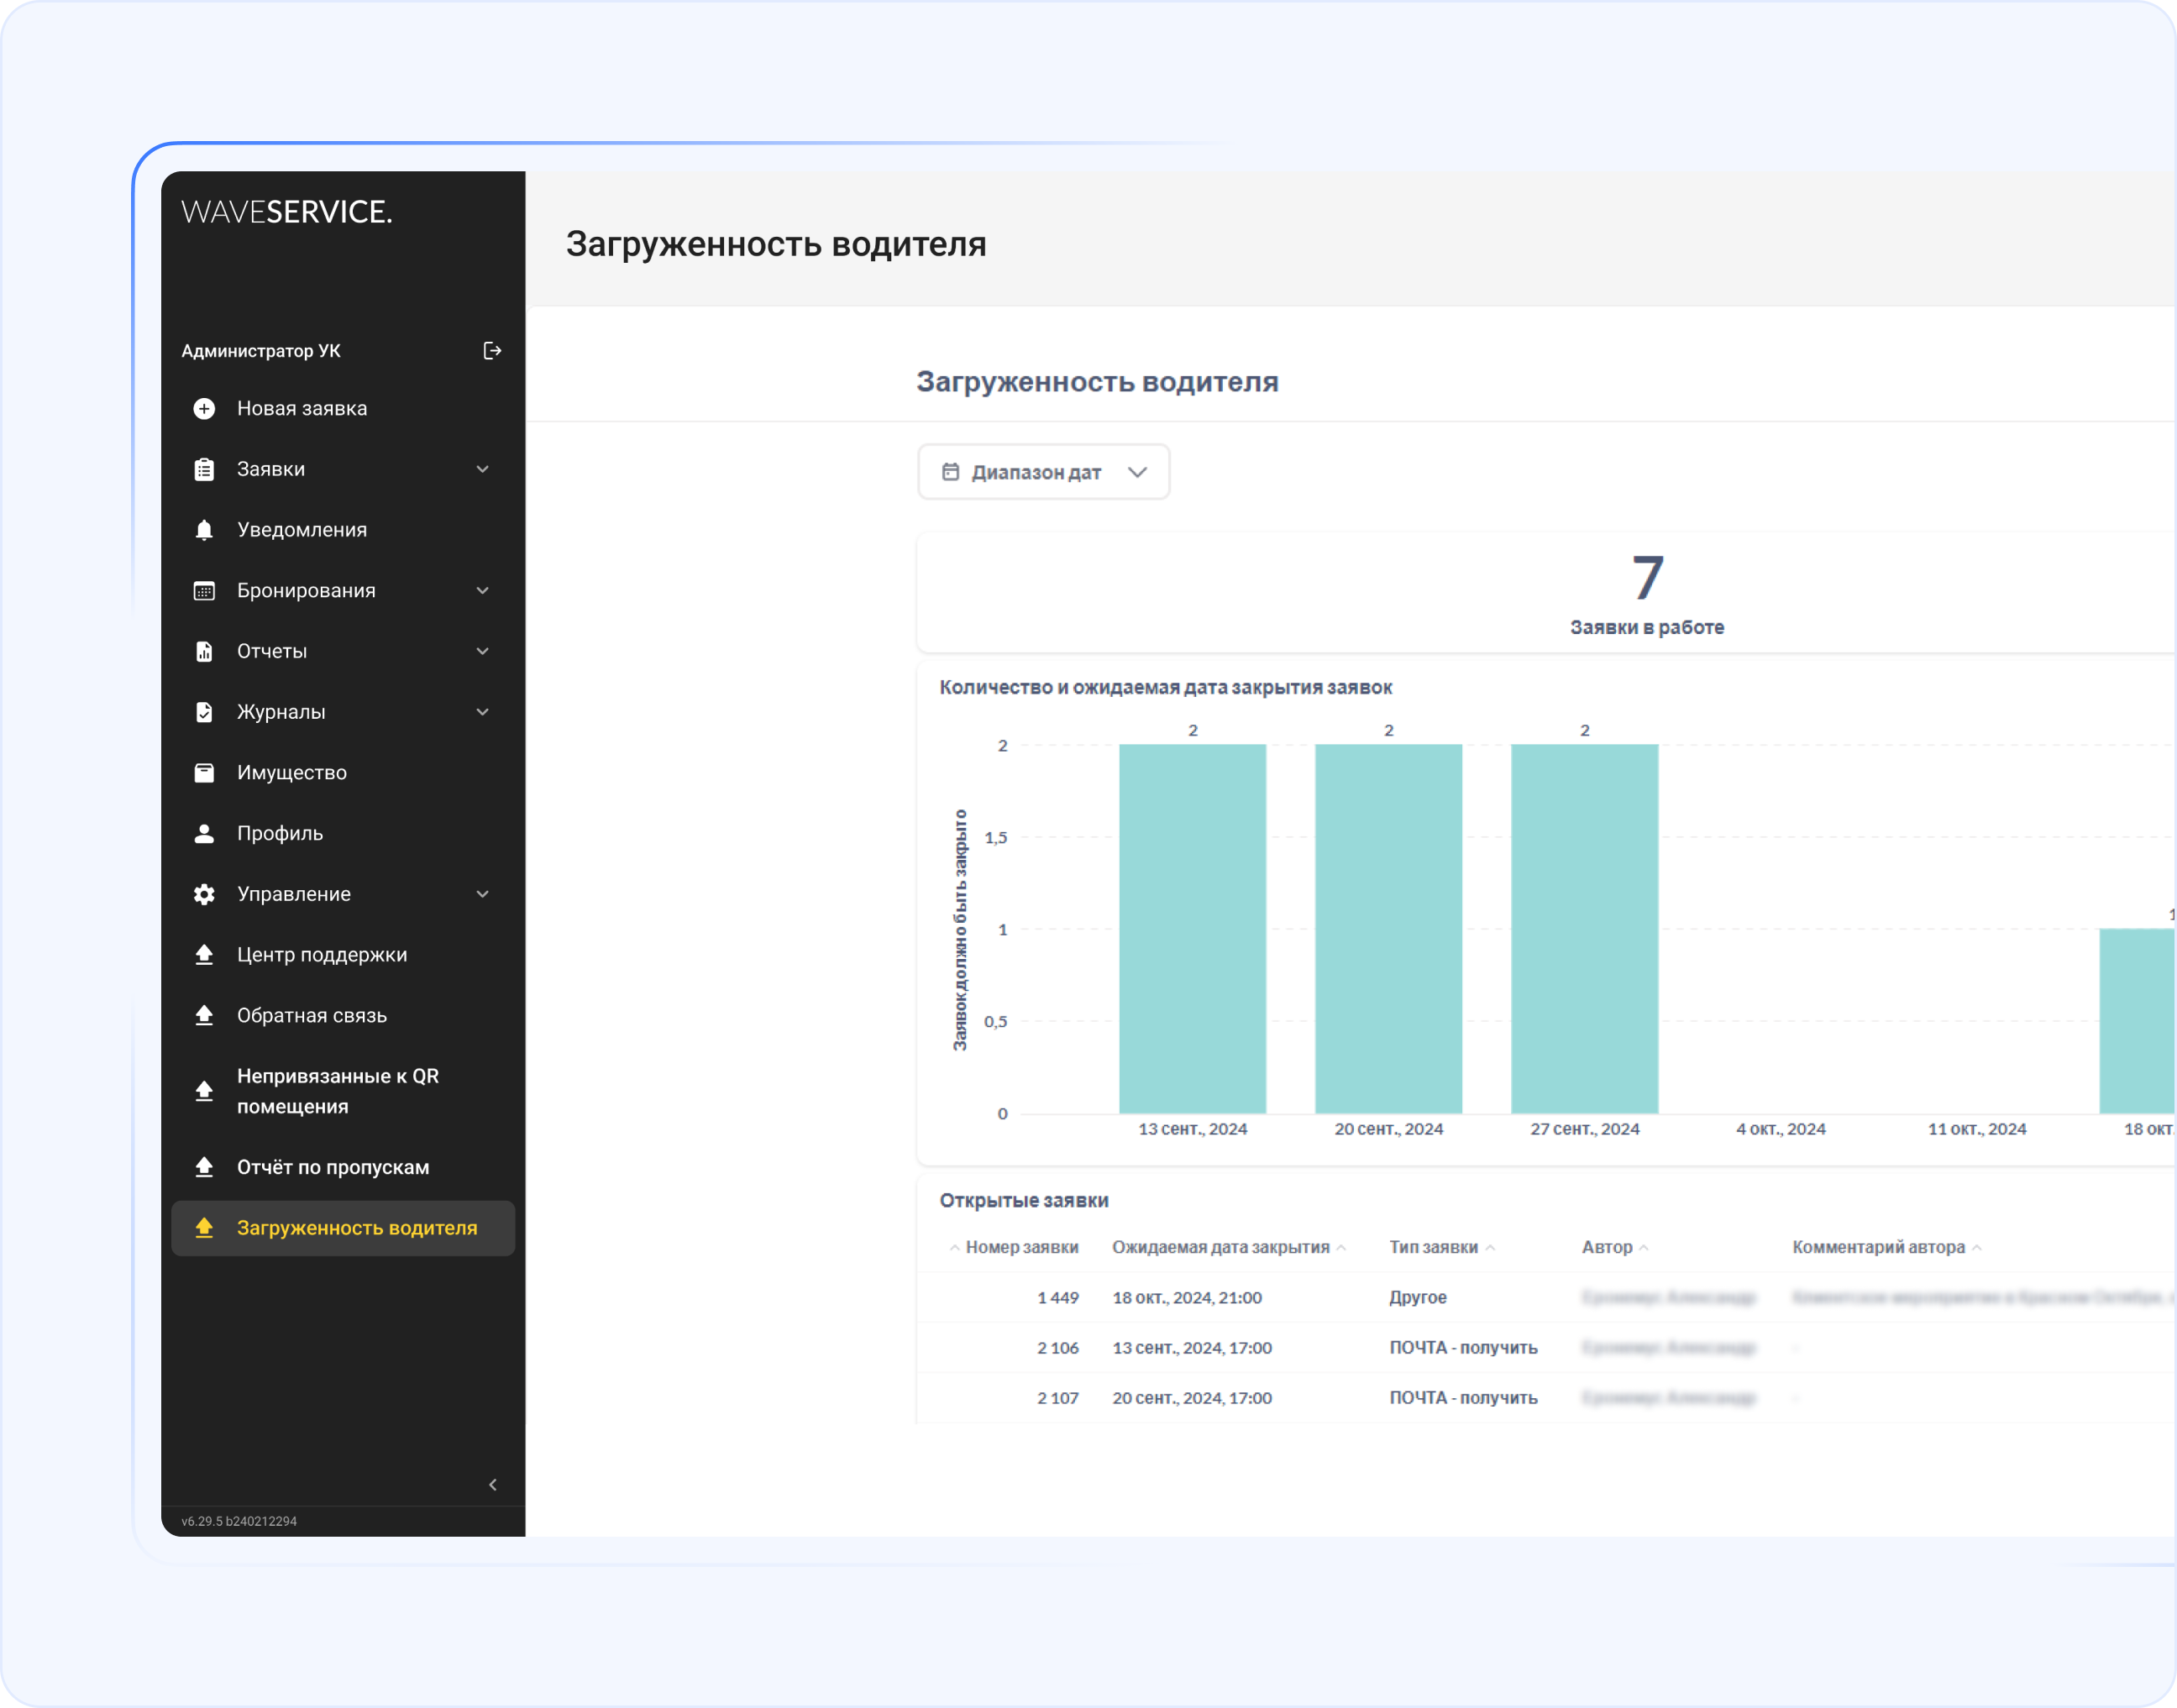Click the gear icon for Управление
This screenshot has height=1708, width=2177.
[x=204, y=895]
